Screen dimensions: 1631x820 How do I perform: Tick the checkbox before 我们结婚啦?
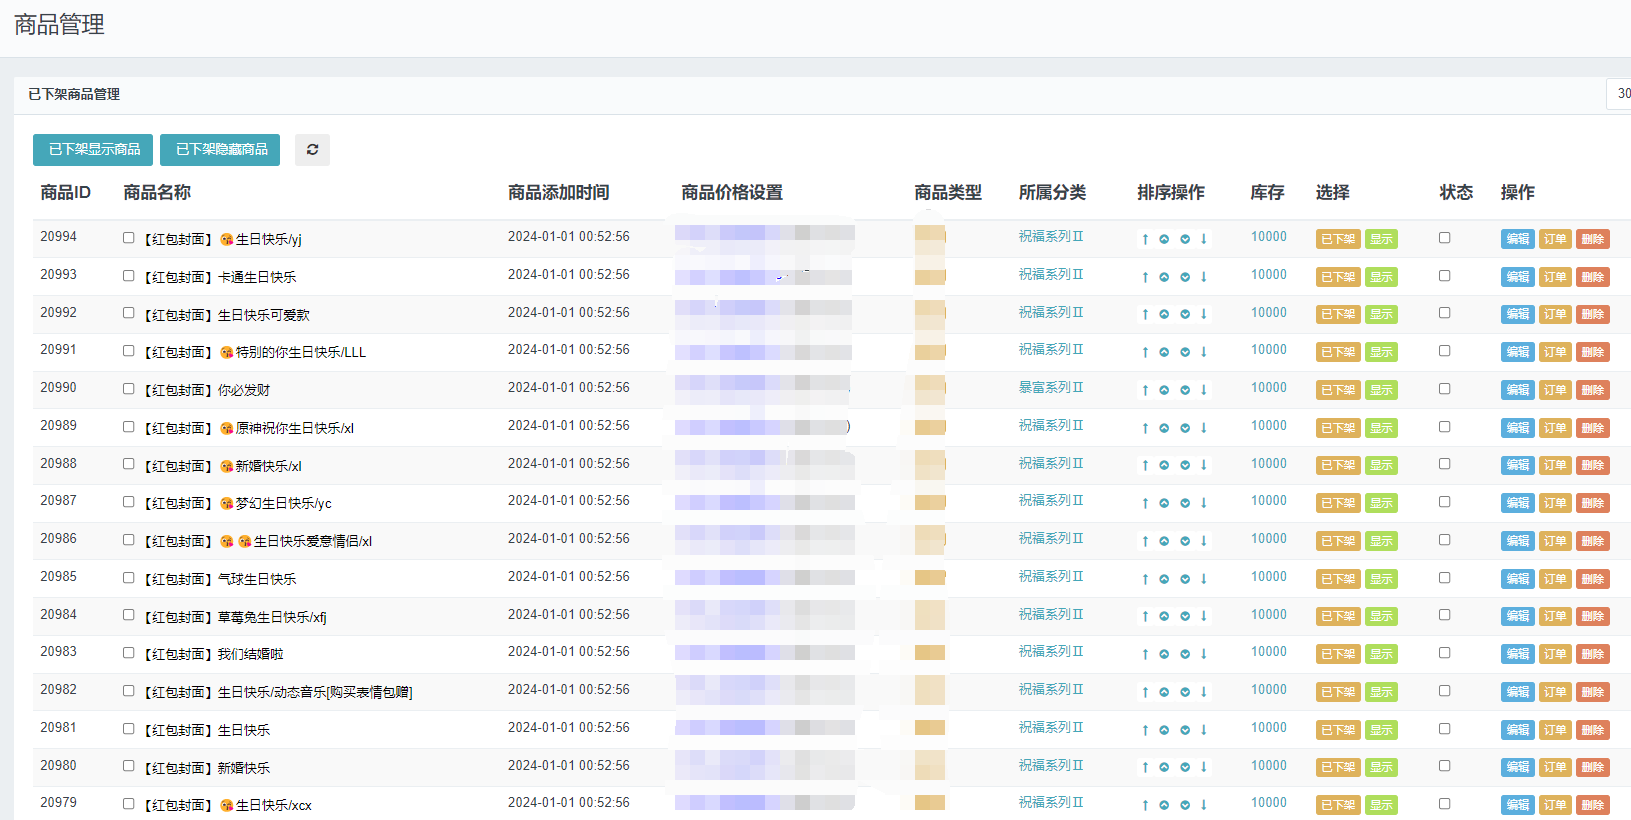coord(128,653)
